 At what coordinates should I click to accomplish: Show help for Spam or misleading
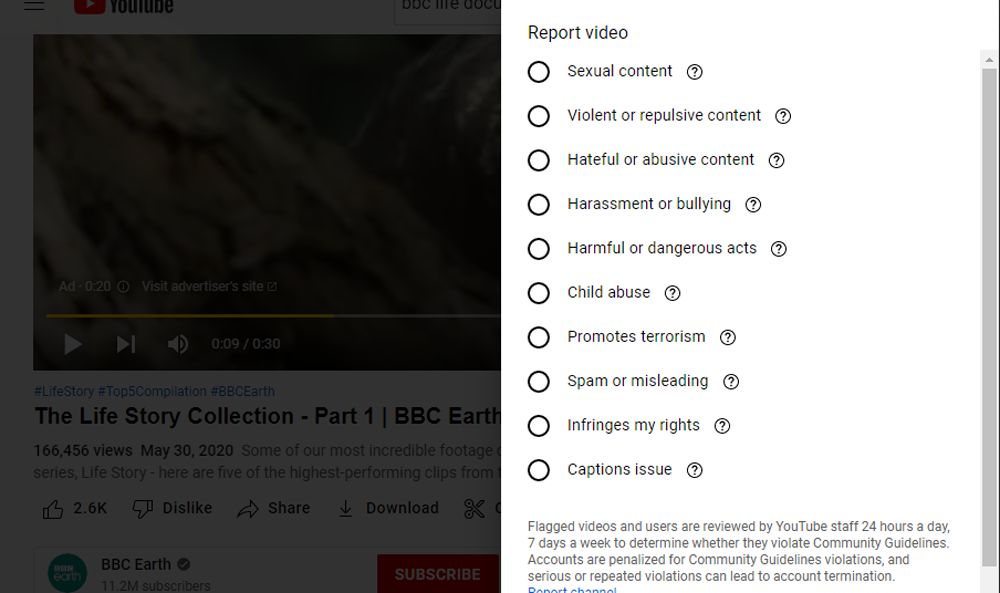[731, 381]
